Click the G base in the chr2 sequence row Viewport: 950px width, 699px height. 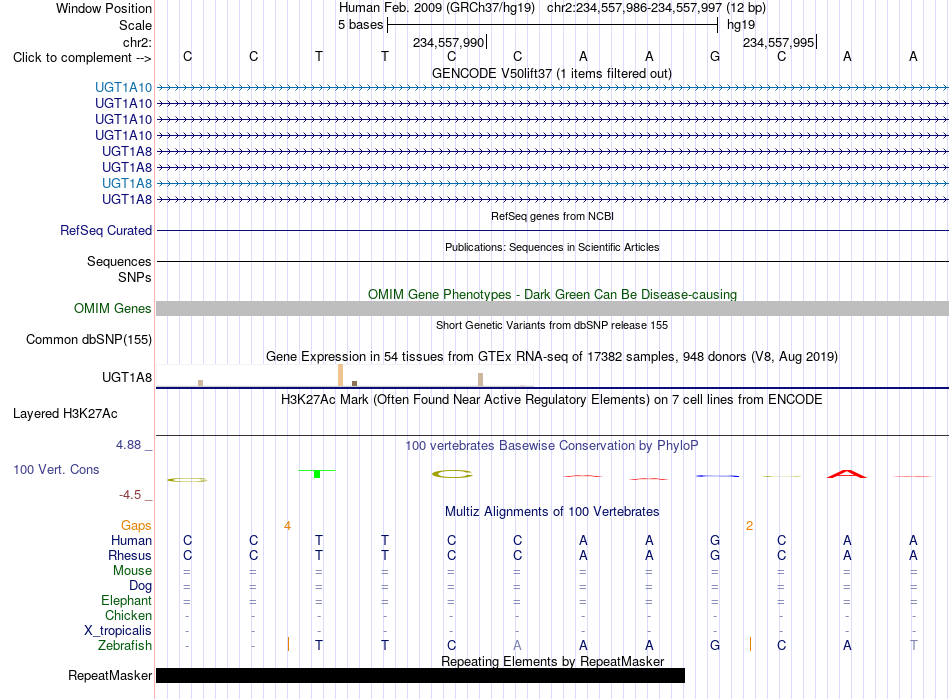[715, 56]
